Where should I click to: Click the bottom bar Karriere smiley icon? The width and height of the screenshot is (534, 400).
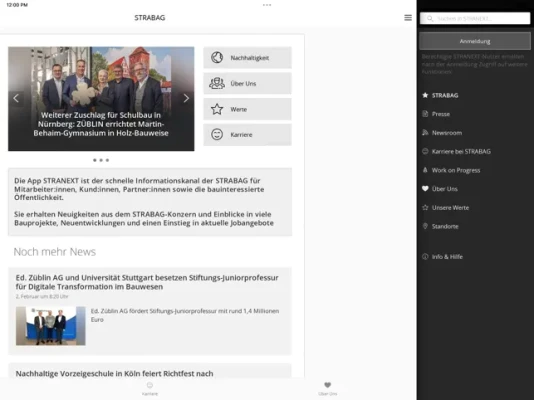(x=150, y=385)
